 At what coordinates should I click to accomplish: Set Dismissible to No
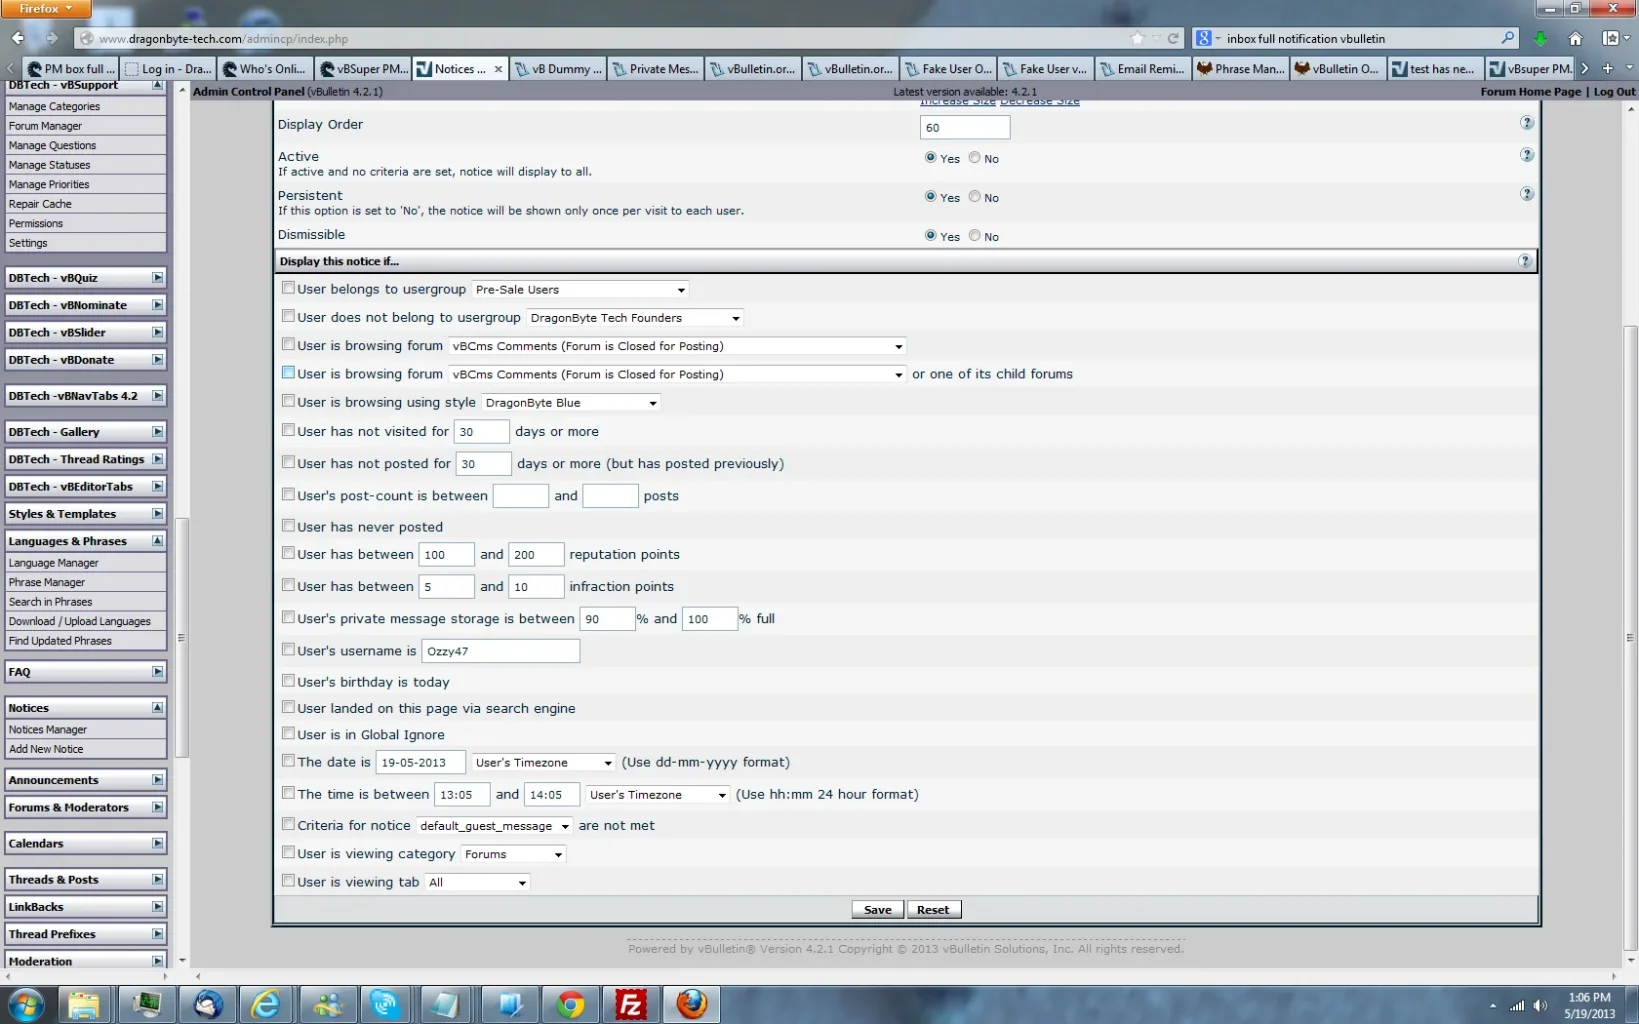(x=975, y=236)
